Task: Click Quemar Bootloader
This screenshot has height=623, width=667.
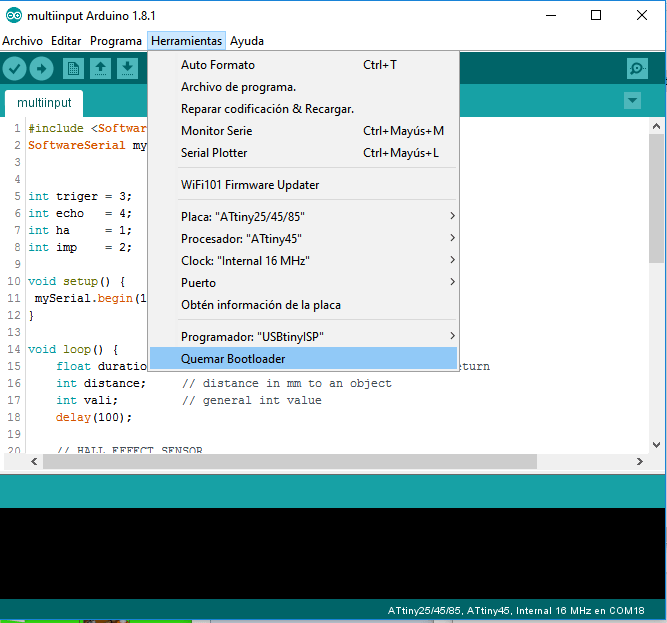Action: coord(303,358)
